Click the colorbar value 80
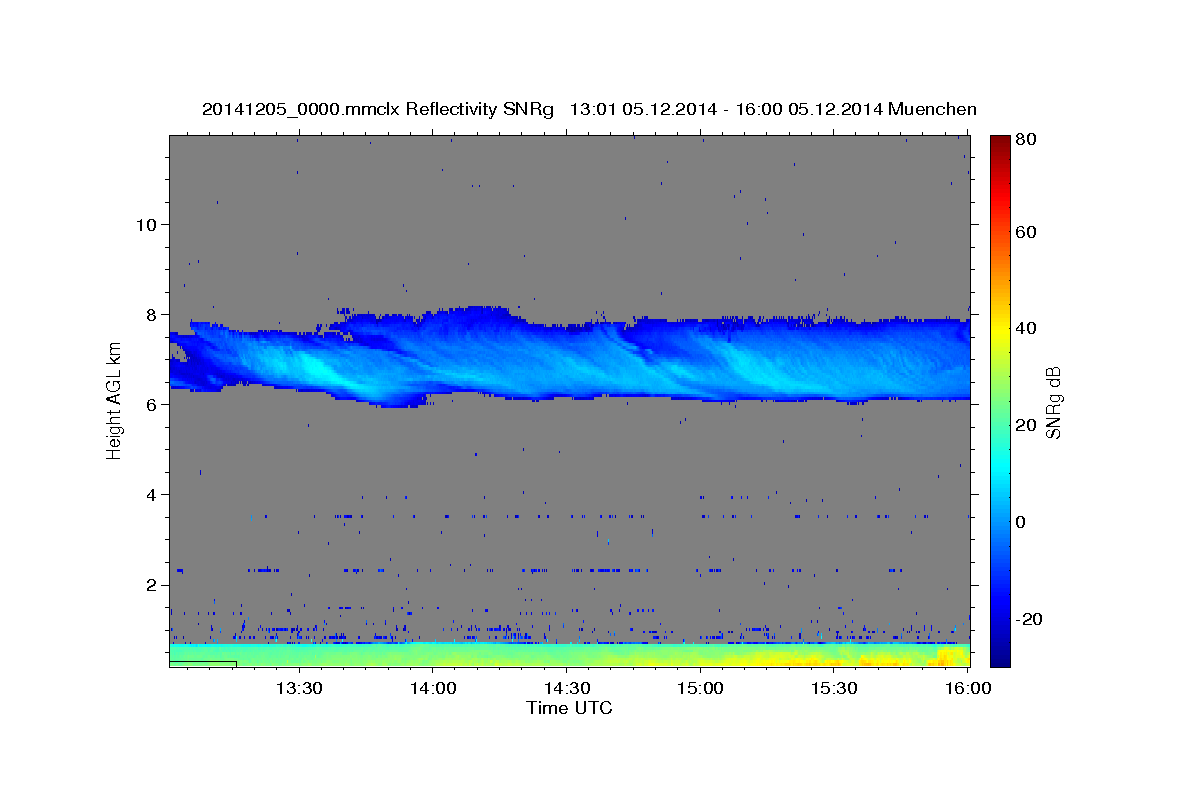 [1027, 140]
